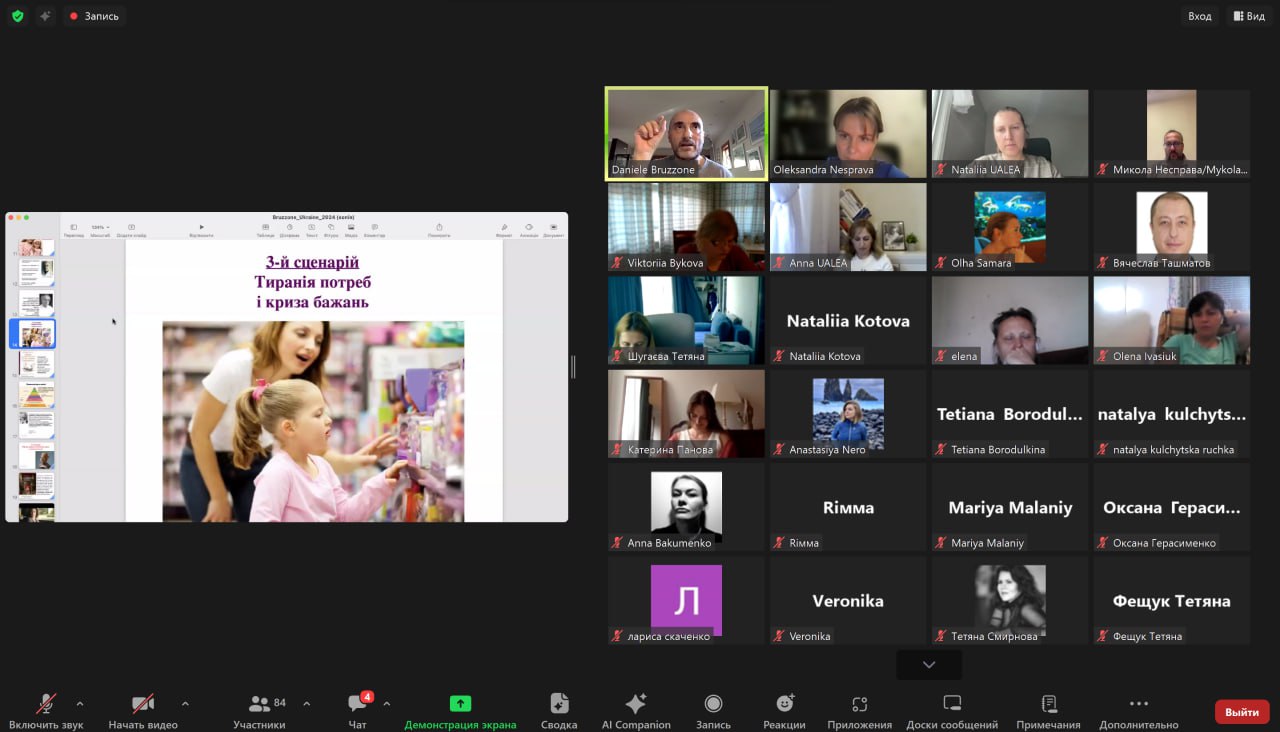Click the Sign in (Вход) button

click(x=1199, y=16)
